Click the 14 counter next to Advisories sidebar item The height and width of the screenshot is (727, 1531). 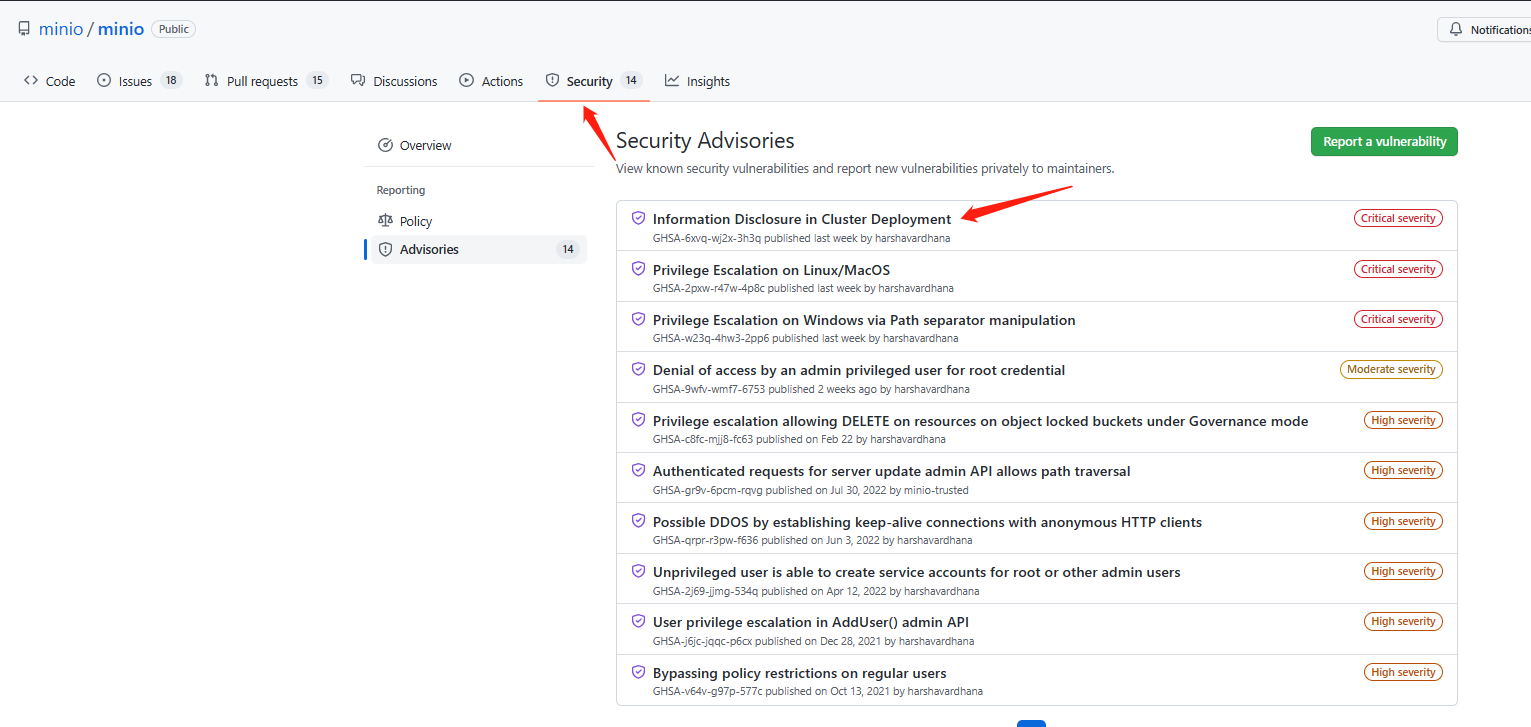coord(568,249)
